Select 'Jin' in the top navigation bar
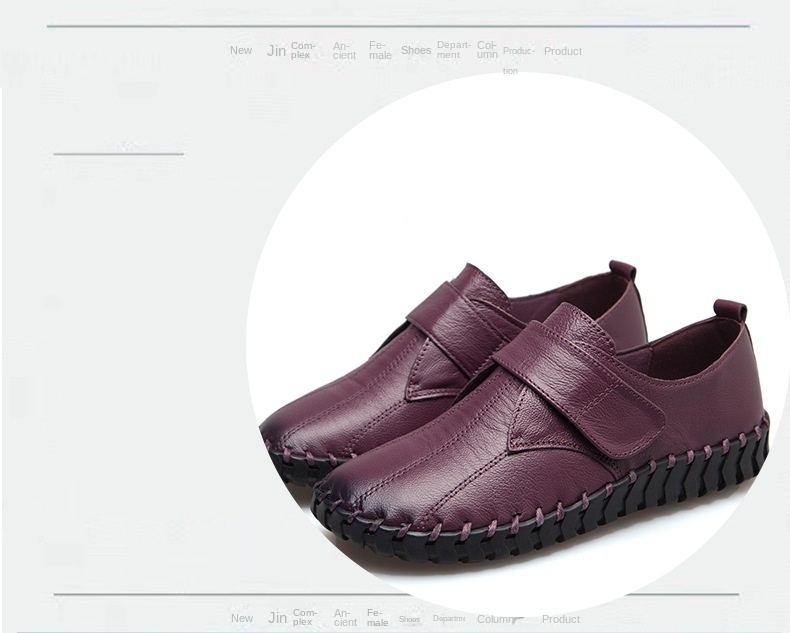This screenshot has width=790, height=633. [x=276, y=51]
